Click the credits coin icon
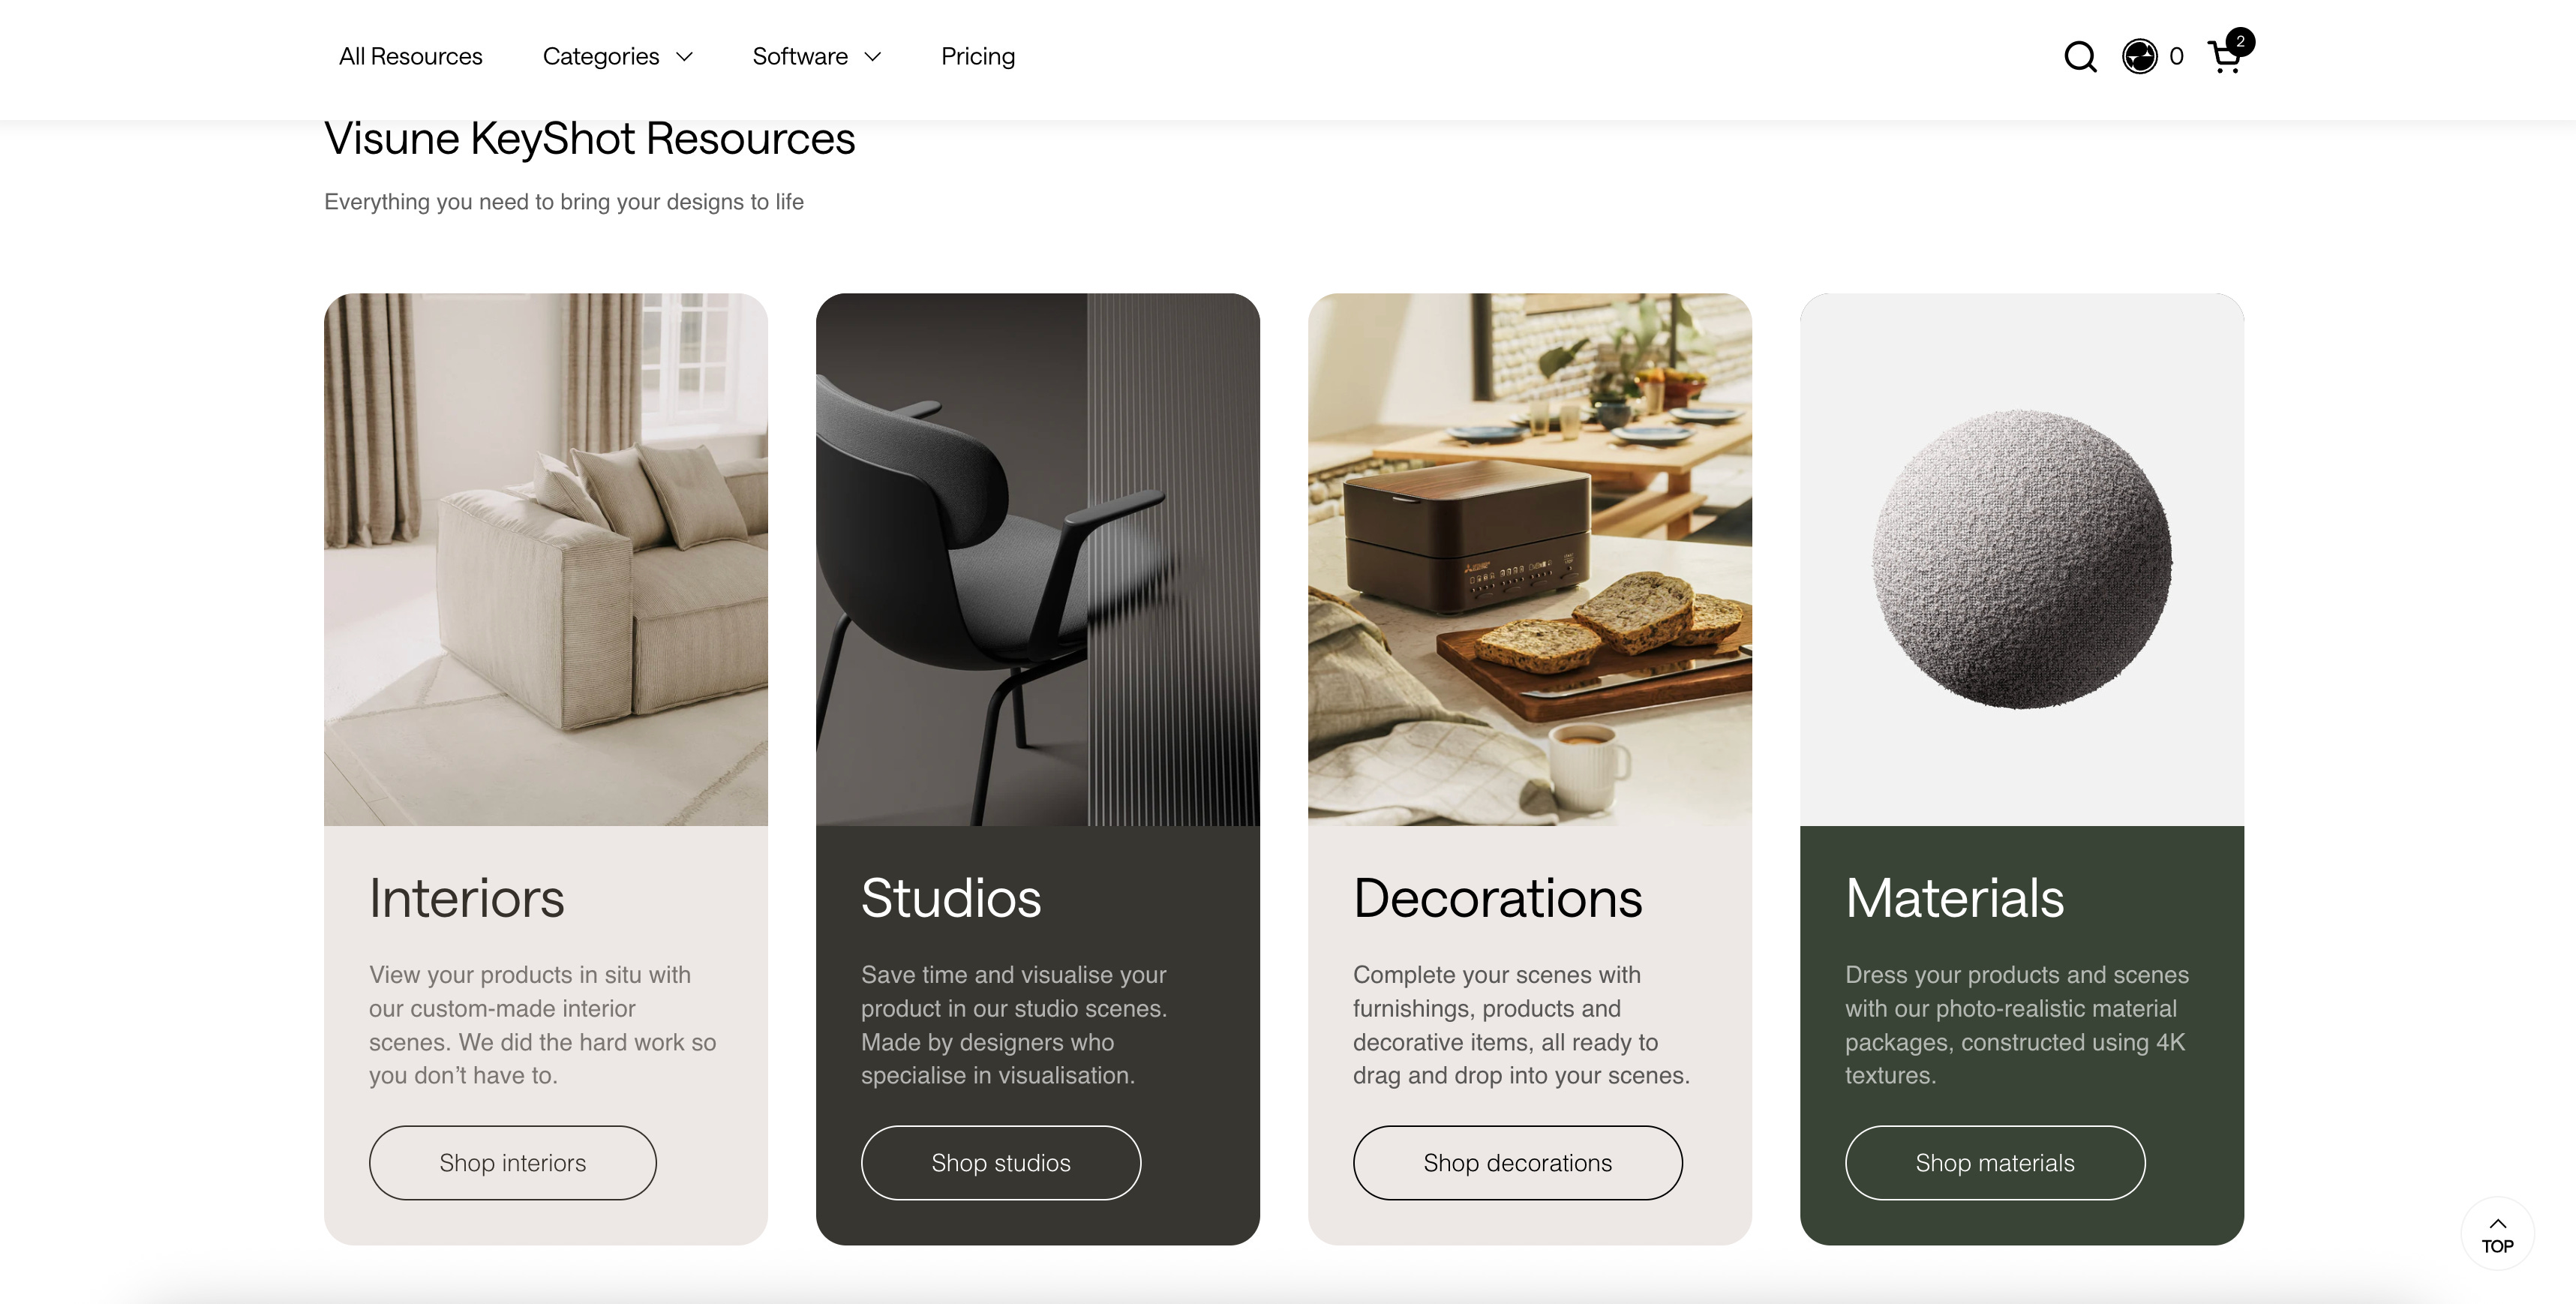 click(x=2139, y=57)
